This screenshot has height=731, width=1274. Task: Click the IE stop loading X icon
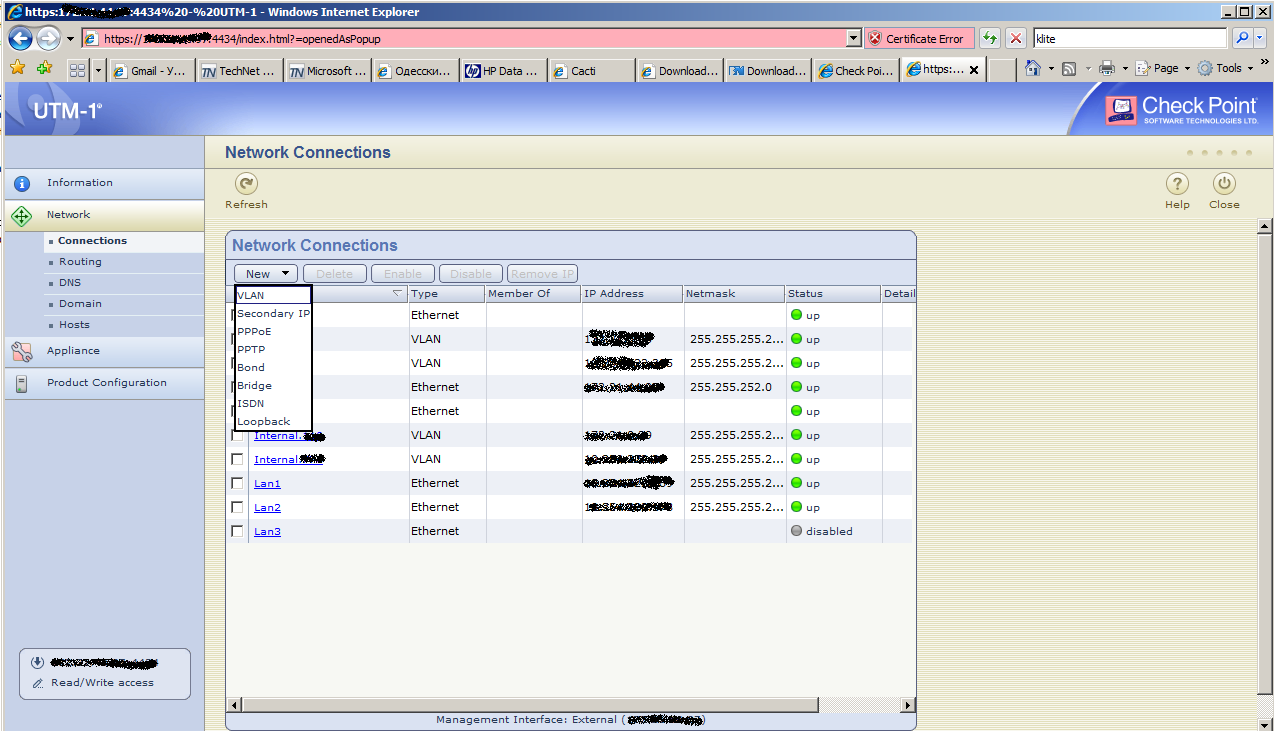coord(1016,39)
